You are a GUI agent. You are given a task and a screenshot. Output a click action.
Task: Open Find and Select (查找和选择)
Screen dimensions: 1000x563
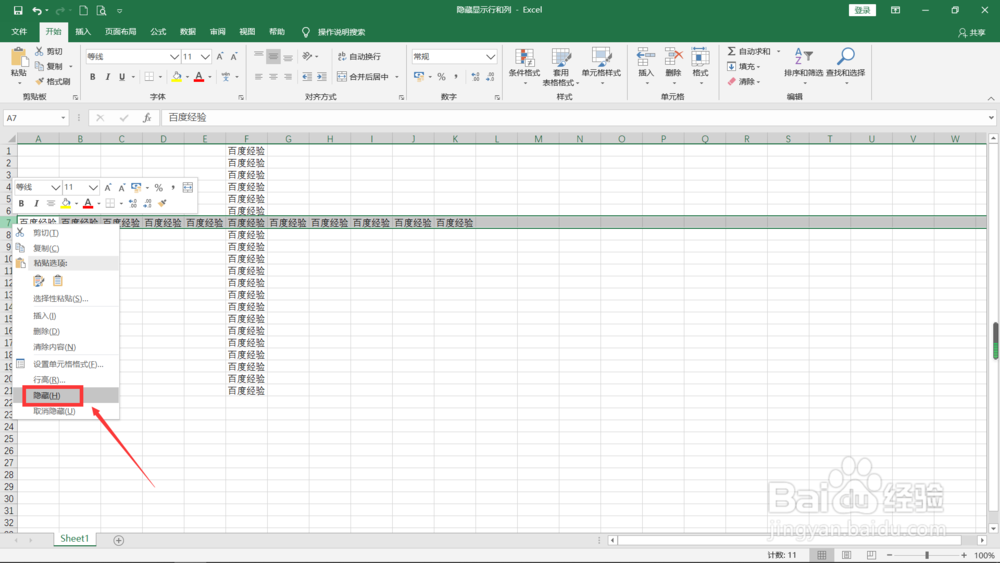click(x=846, y=64)
